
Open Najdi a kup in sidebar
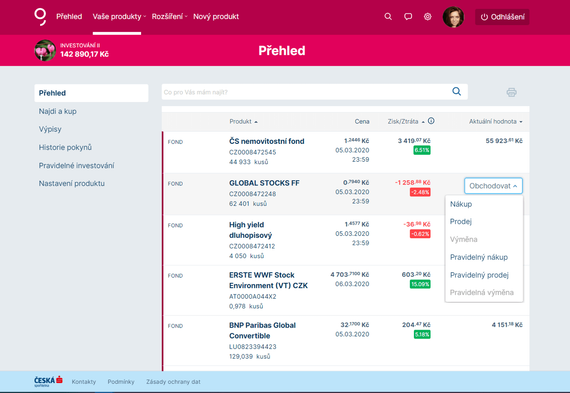tap(57, 111)
